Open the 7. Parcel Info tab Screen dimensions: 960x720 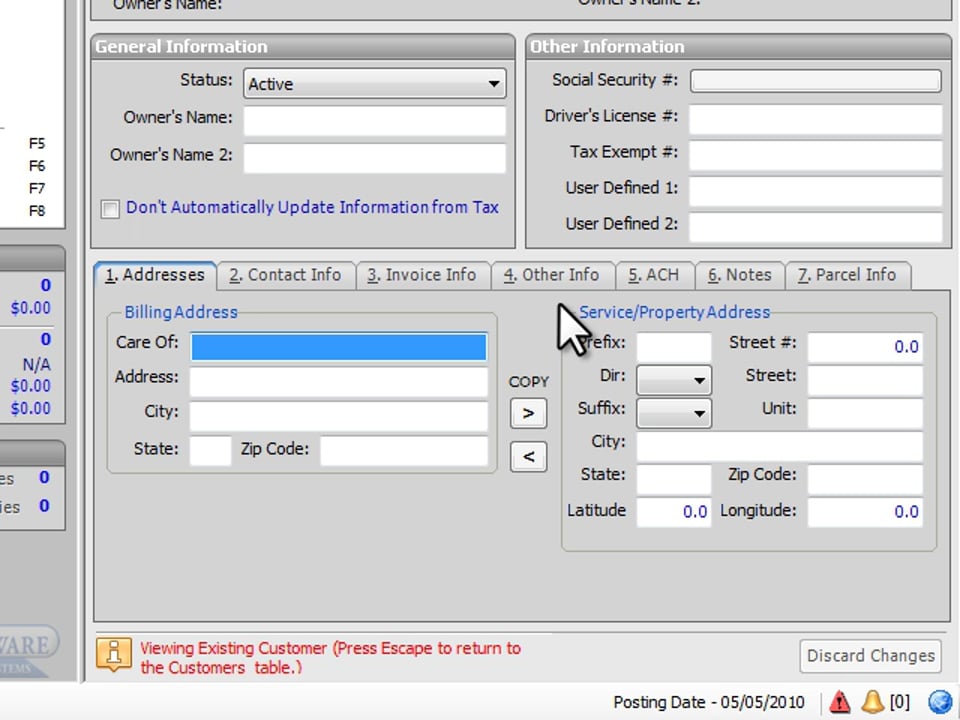pyautogui.click(x=847, y=276)
